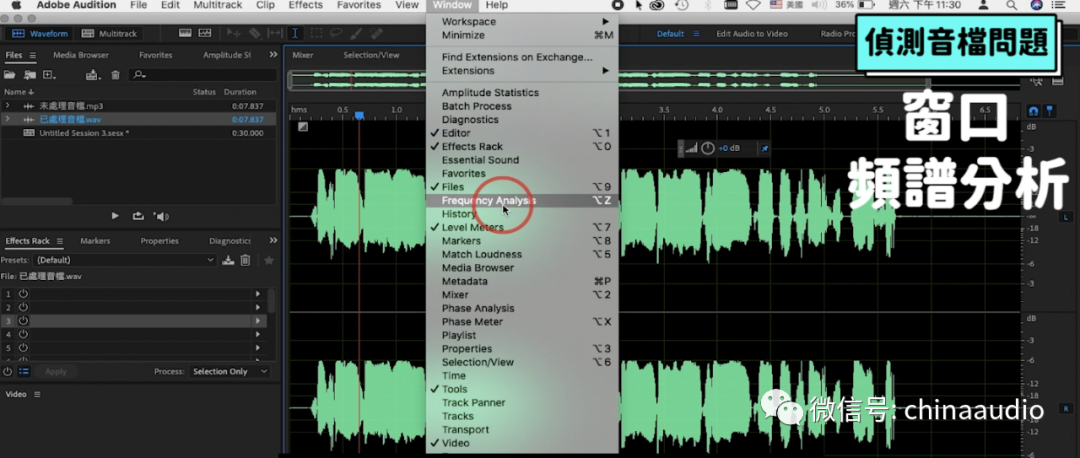
Task: Click Insert into Multitrack icon
Action: pos(92,74)
